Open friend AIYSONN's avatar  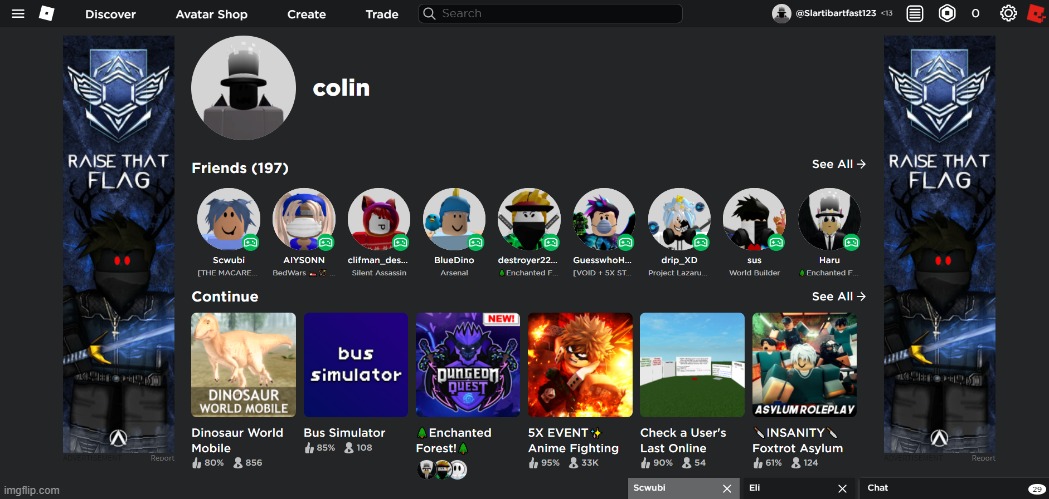pos(304,219)
